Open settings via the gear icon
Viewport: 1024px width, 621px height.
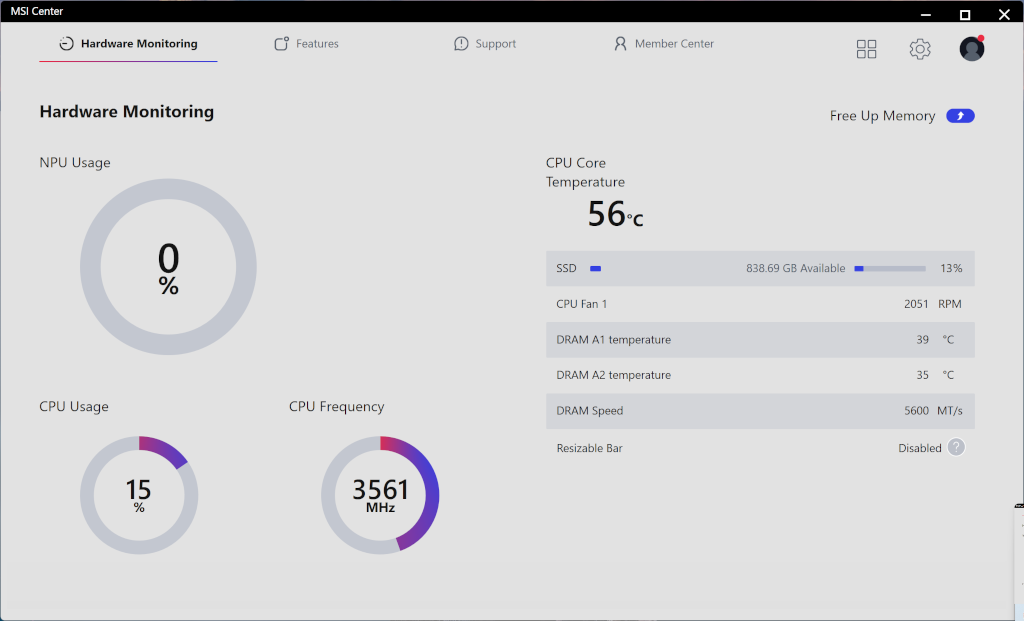click(x=919, y=49)
